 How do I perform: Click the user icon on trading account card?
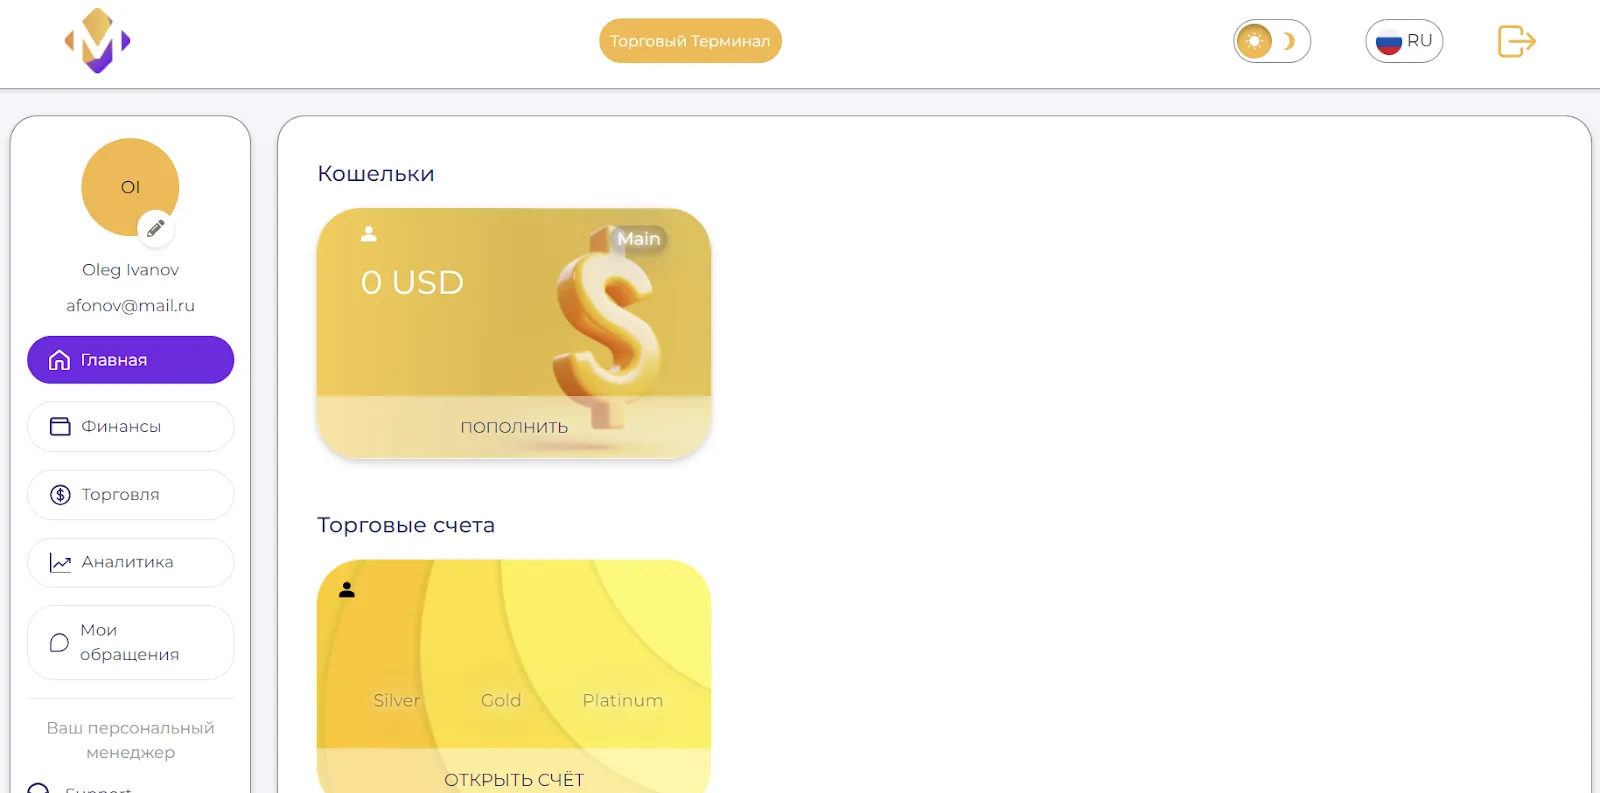pyautogui.click(x=347, y=590)
